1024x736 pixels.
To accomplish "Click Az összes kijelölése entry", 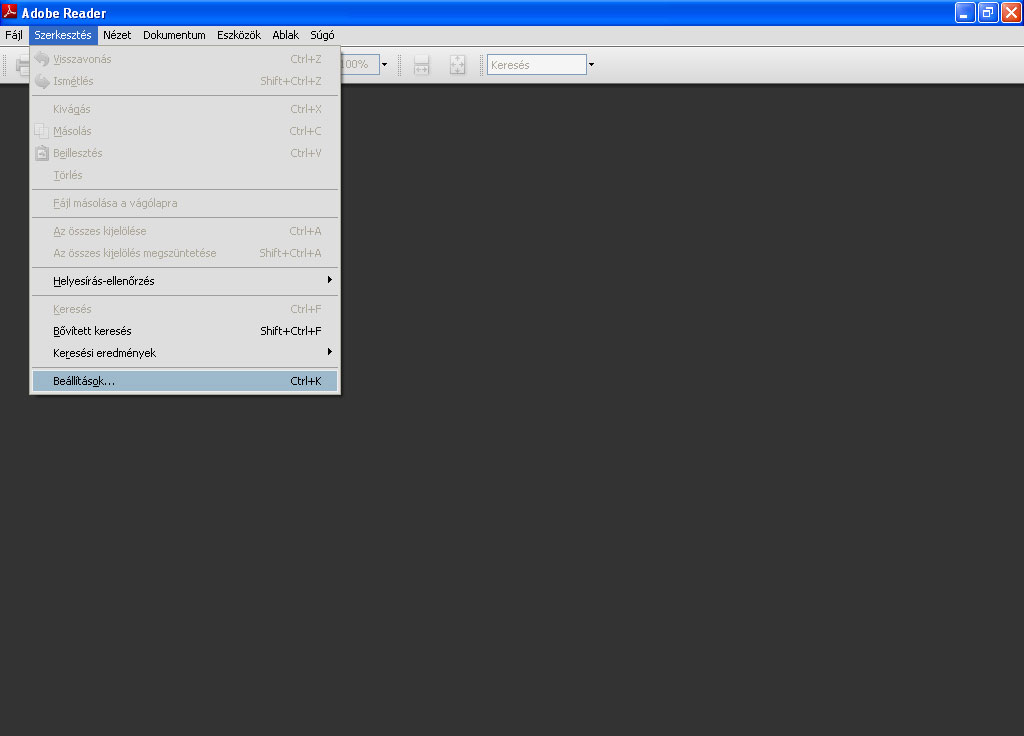I will pyautogui.click(x=185, y=231).
